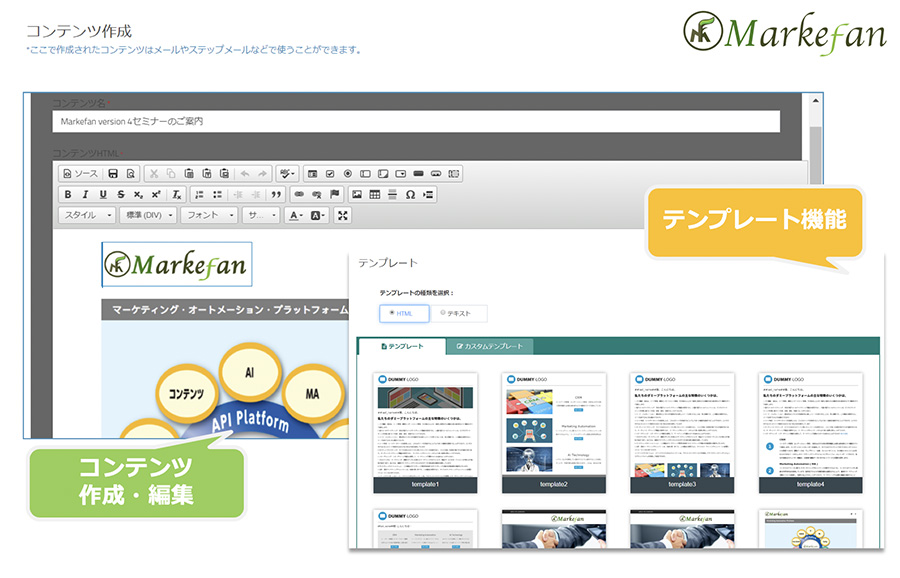Insert a bulleted list
Image resolution: width=900 pixels, height=578 pixels.
217,195
